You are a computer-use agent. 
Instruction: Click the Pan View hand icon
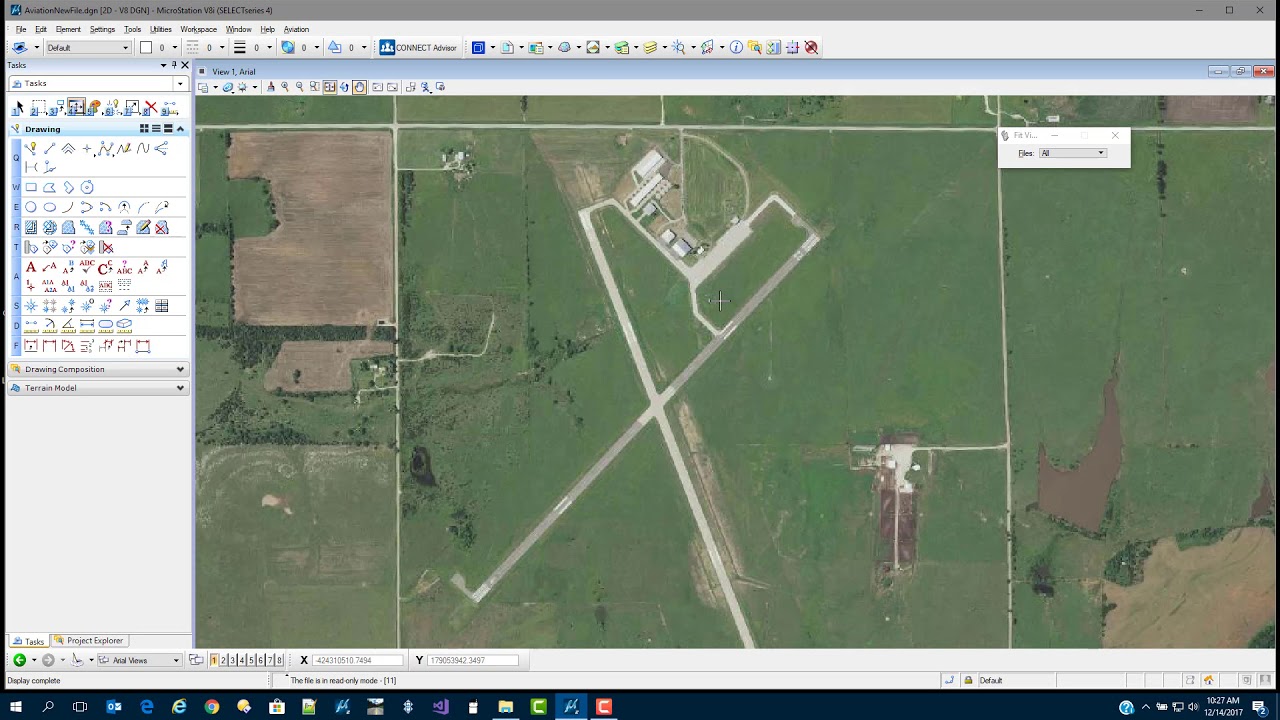point(359,87)
